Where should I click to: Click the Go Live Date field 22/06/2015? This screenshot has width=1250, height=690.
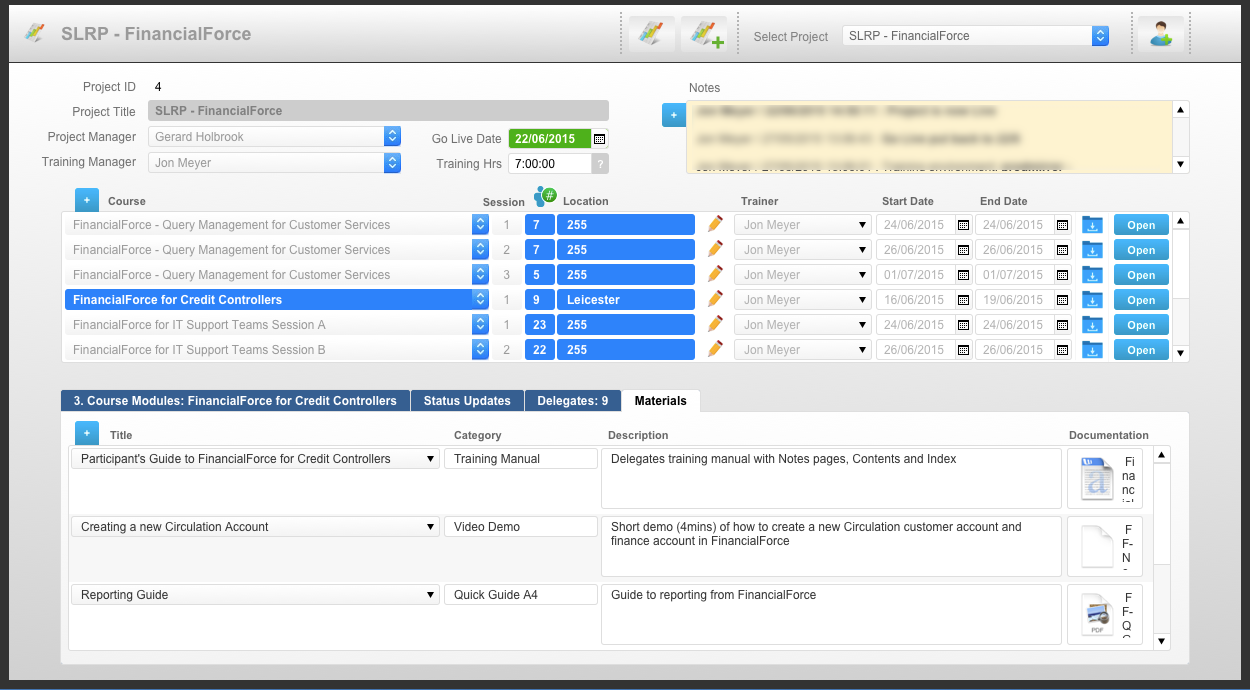(550, 139)
